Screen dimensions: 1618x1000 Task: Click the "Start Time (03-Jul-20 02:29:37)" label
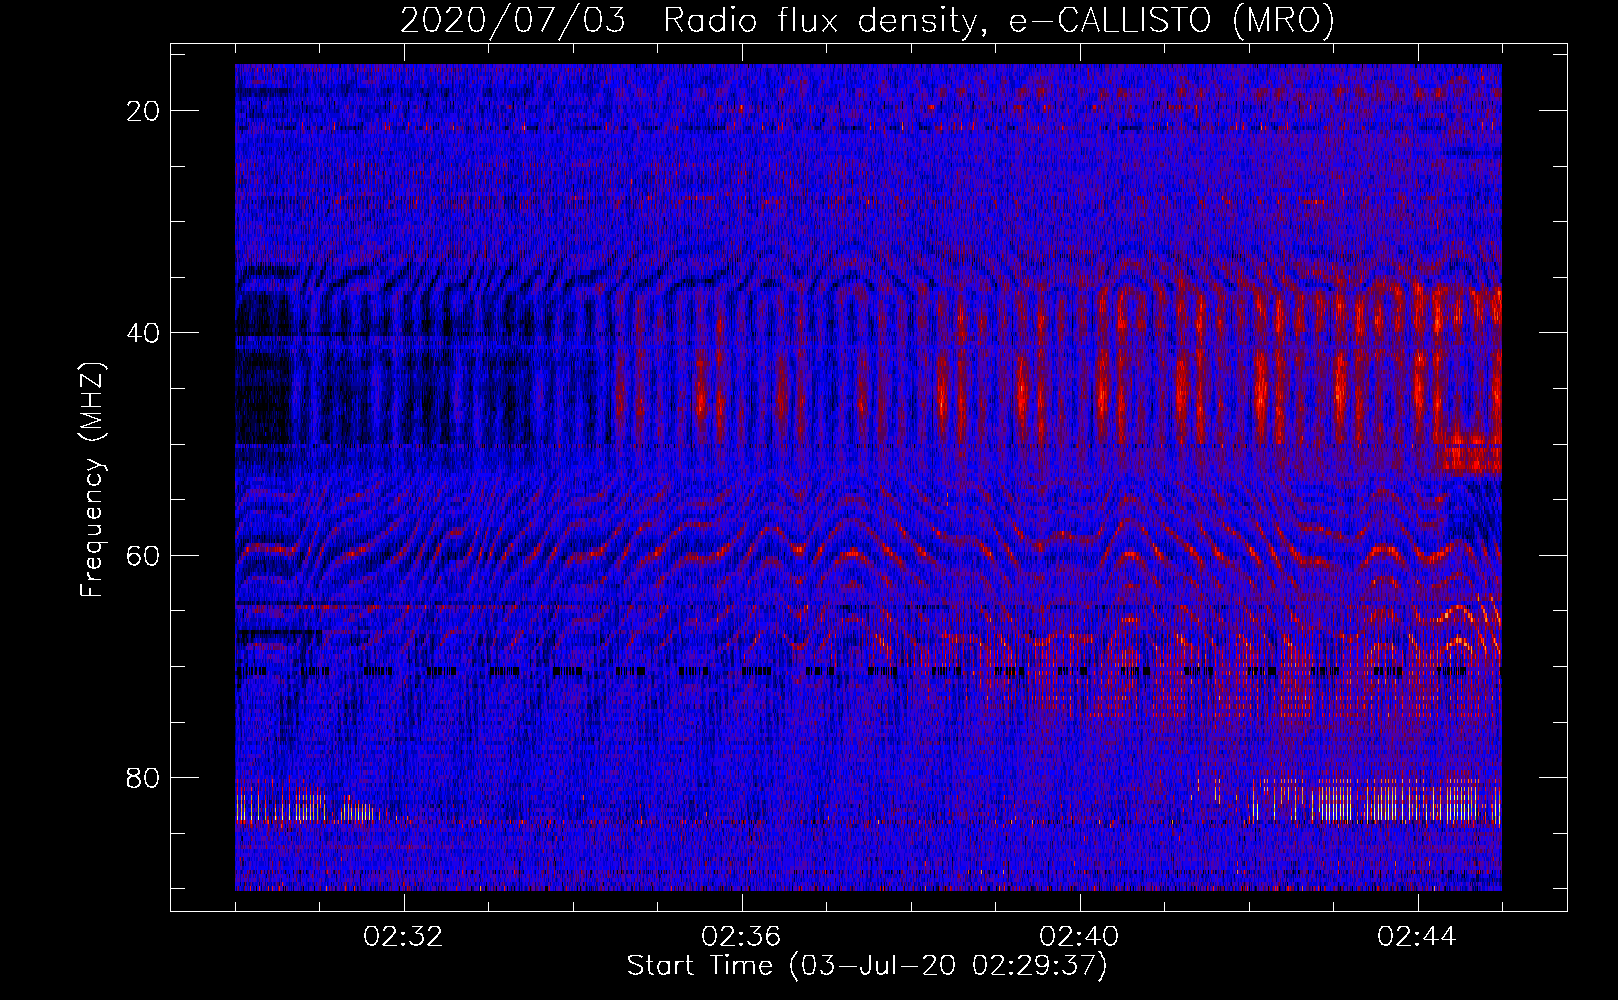tap(867, 966)
